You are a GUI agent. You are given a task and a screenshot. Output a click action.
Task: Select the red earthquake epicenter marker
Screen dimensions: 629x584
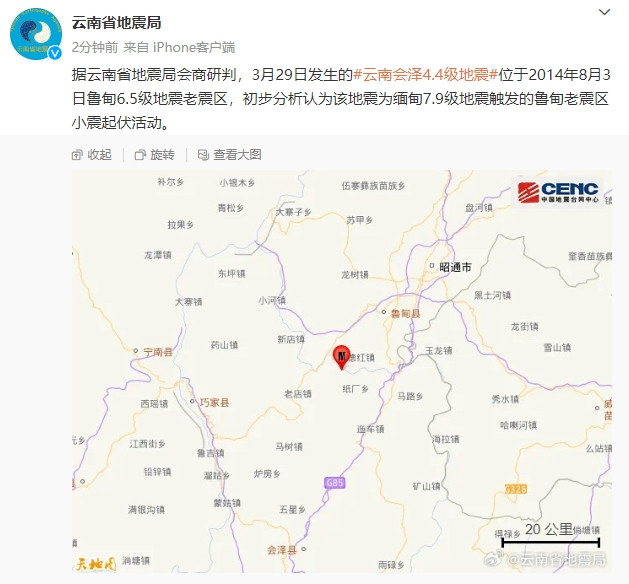coord(342,357)
